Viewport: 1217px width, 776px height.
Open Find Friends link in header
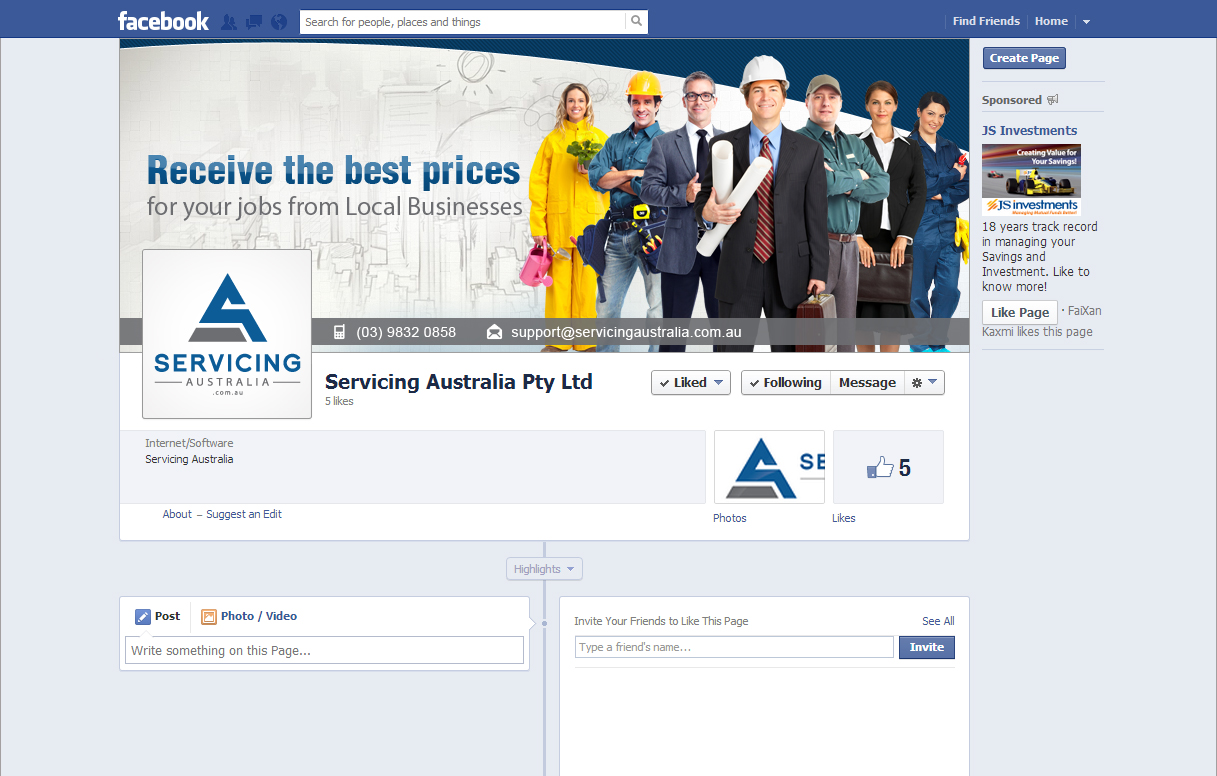click(x=986, y=21)
